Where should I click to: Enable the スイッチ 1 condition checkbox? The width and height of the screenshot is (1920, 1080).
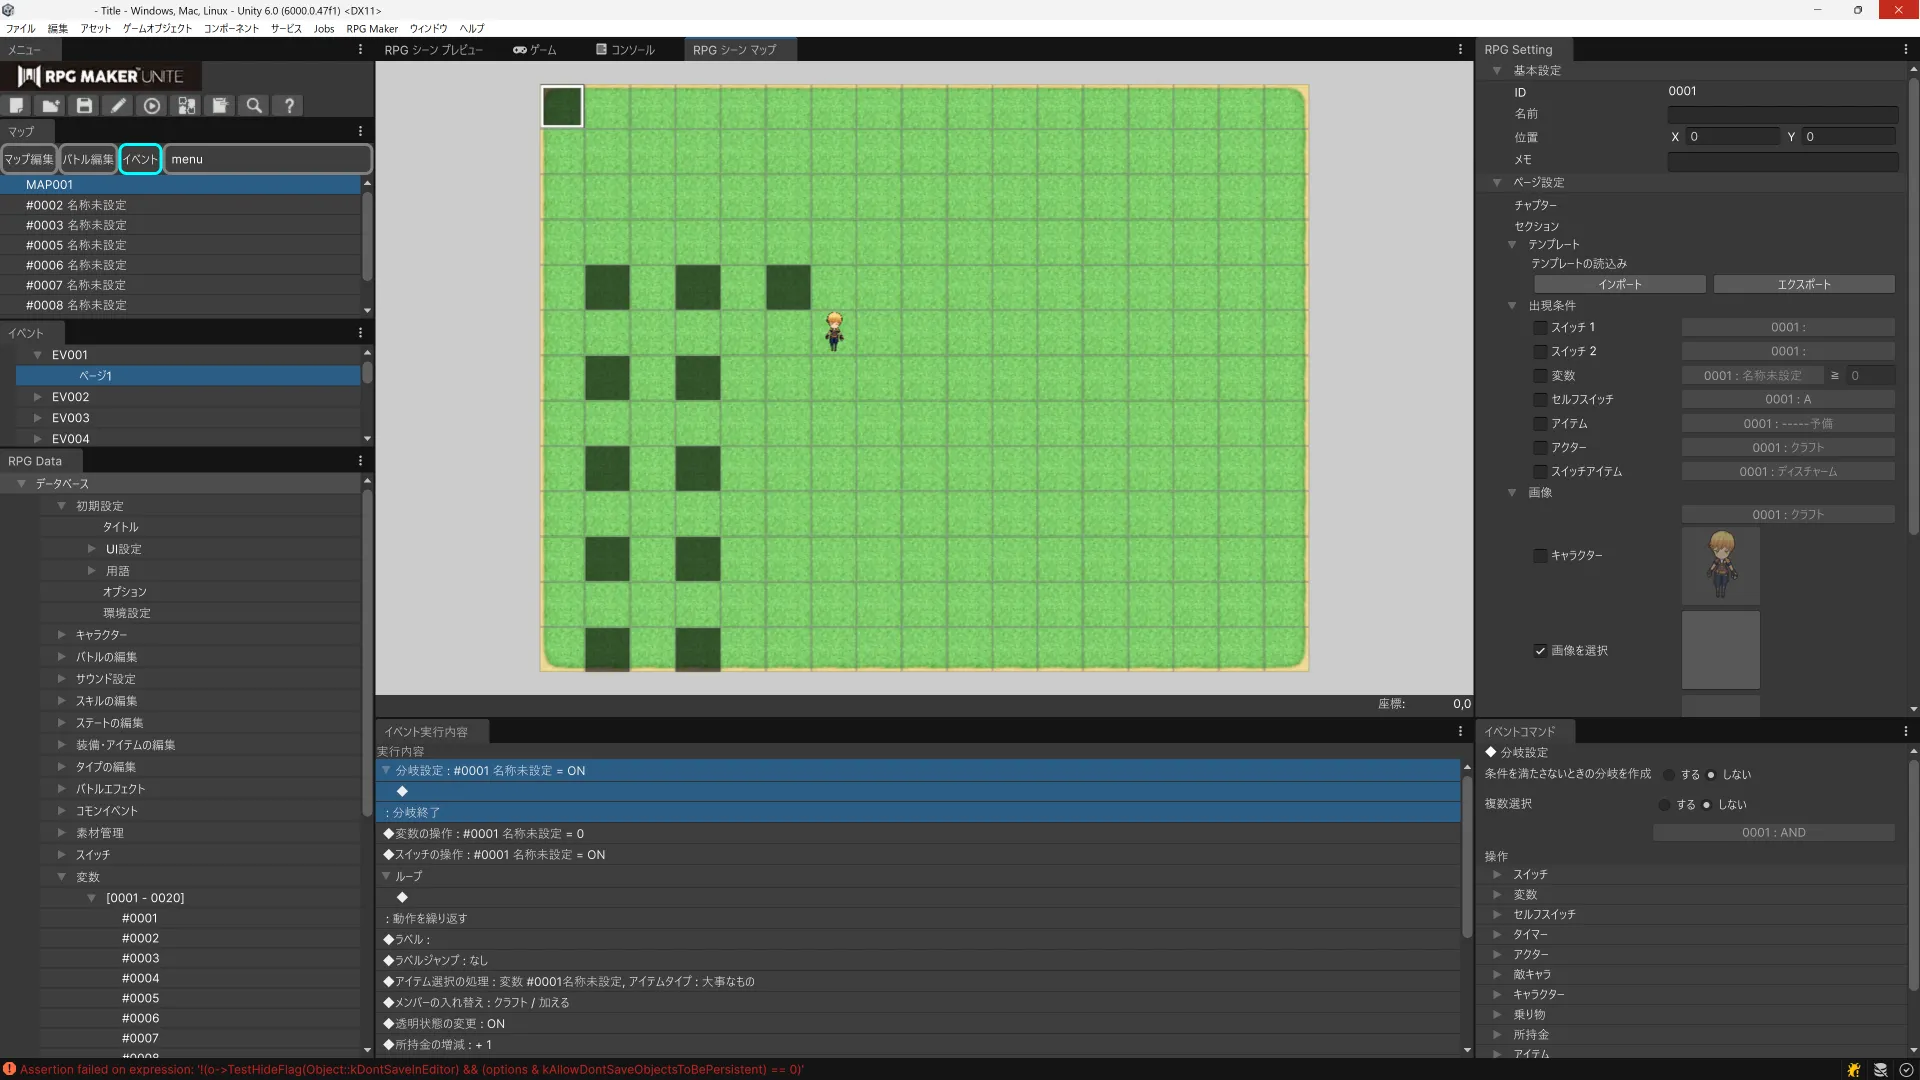coord(1540,328)
